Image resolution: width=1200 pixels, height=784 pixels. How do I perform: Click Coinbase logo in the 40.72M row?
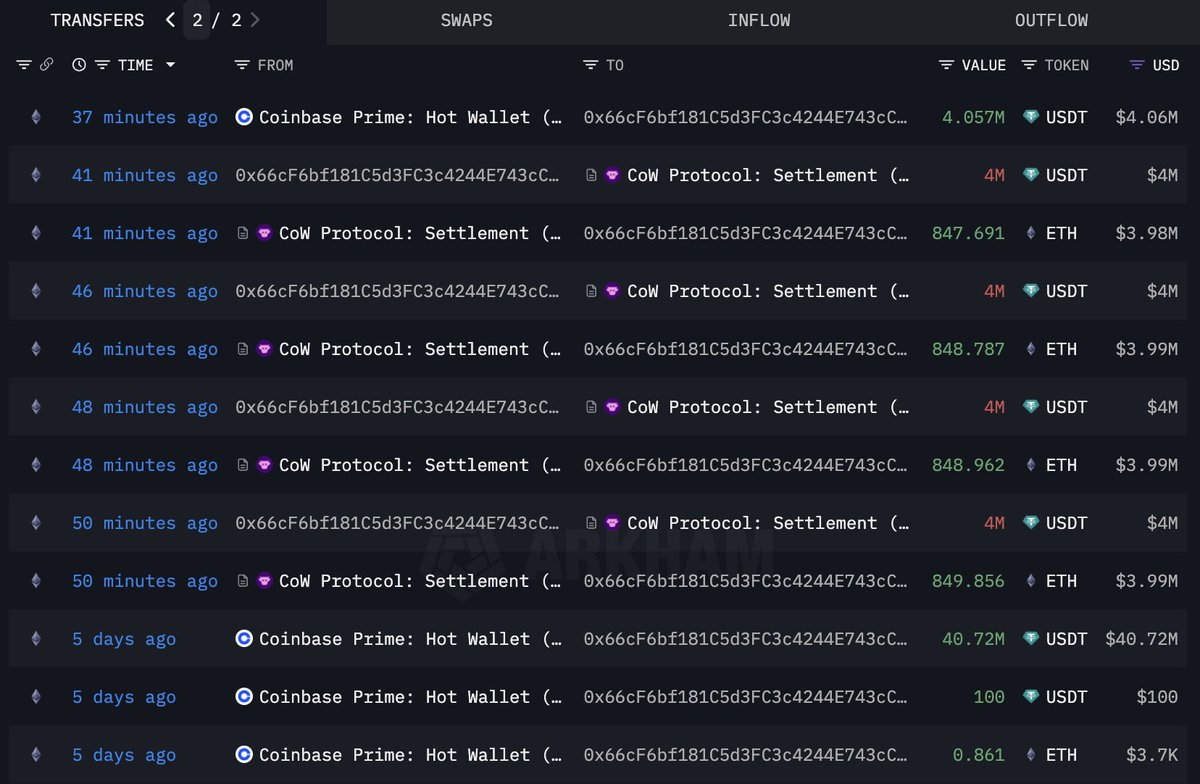pos(244,639)
